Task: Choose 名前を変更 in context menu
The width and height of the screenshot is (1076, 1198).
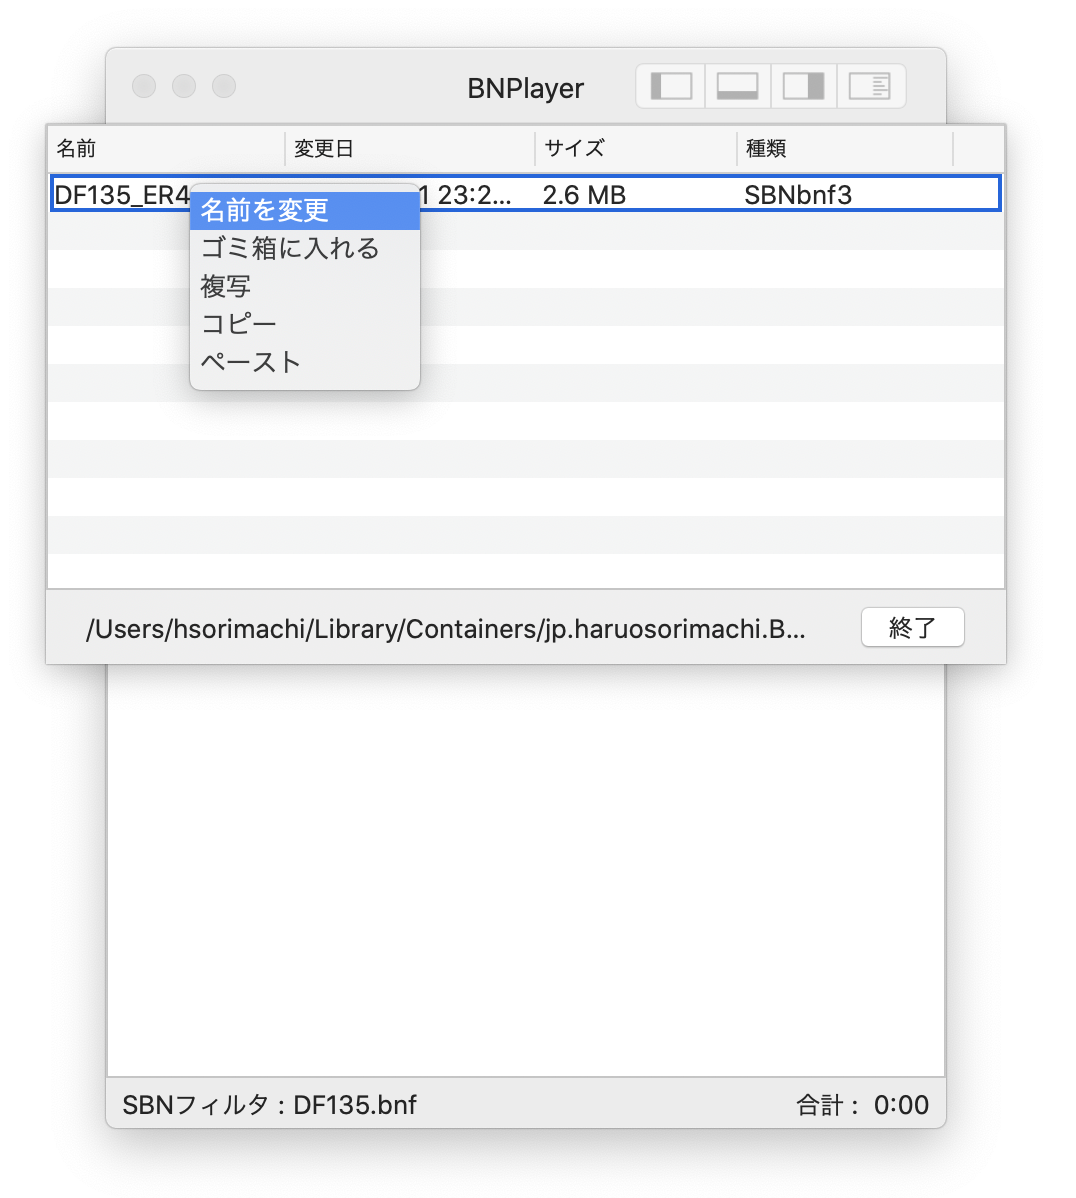Action: pos(305,210)
